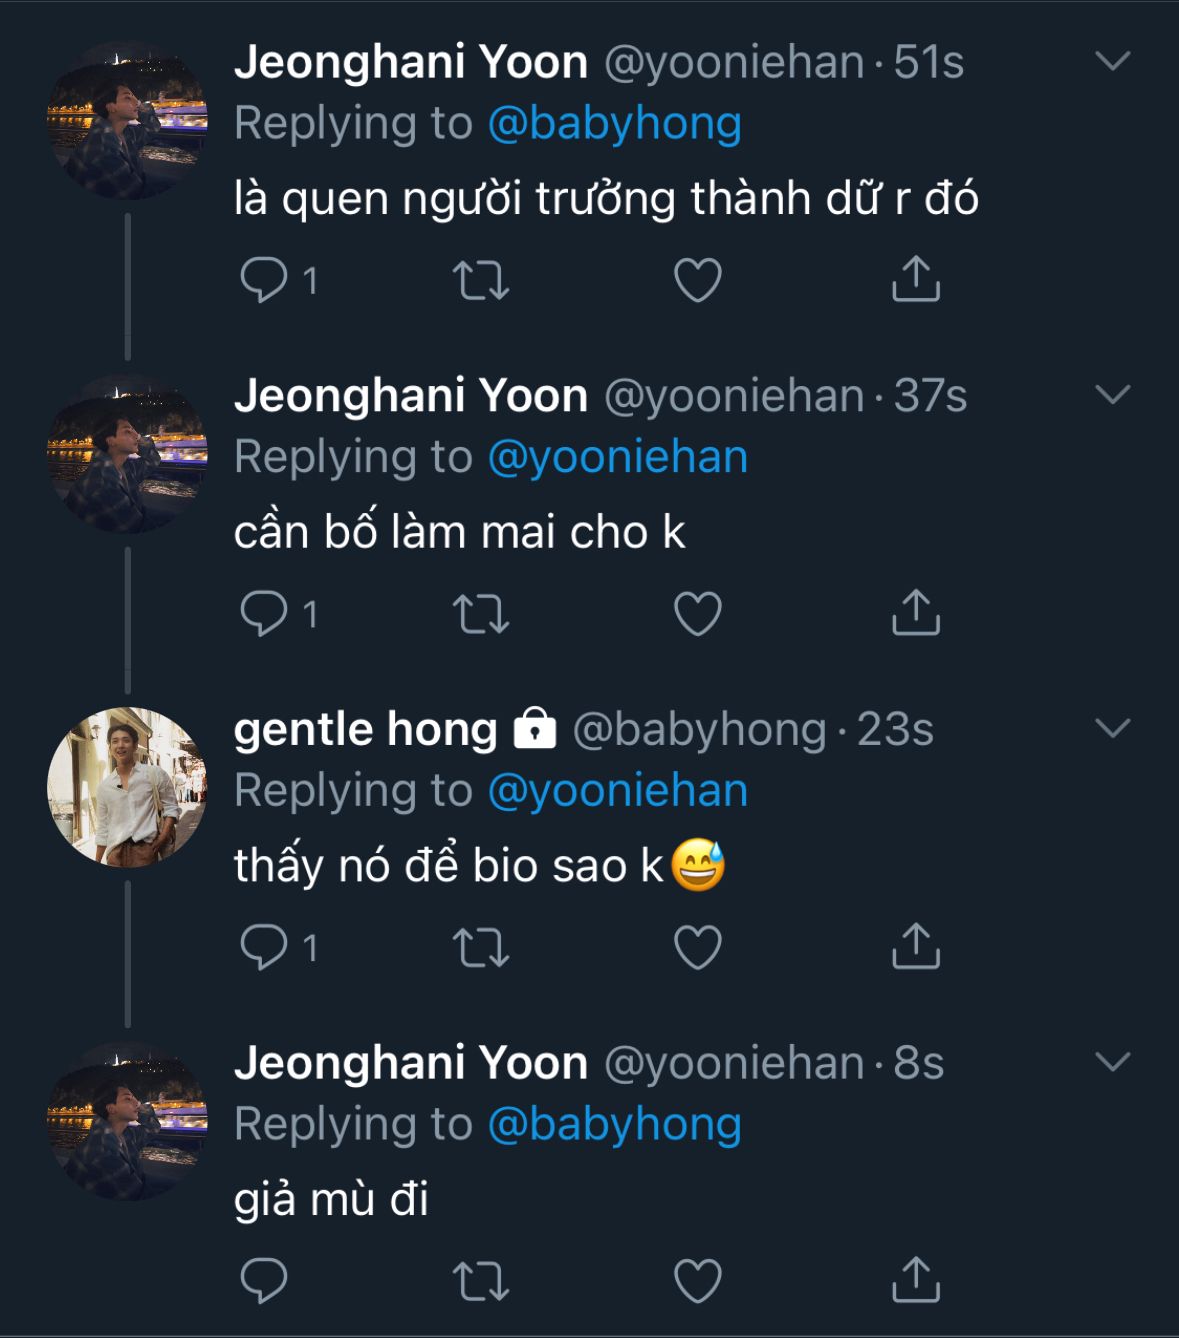
Task: Retweet the "giả mù đi" tweet
Action: [481, 1281]
